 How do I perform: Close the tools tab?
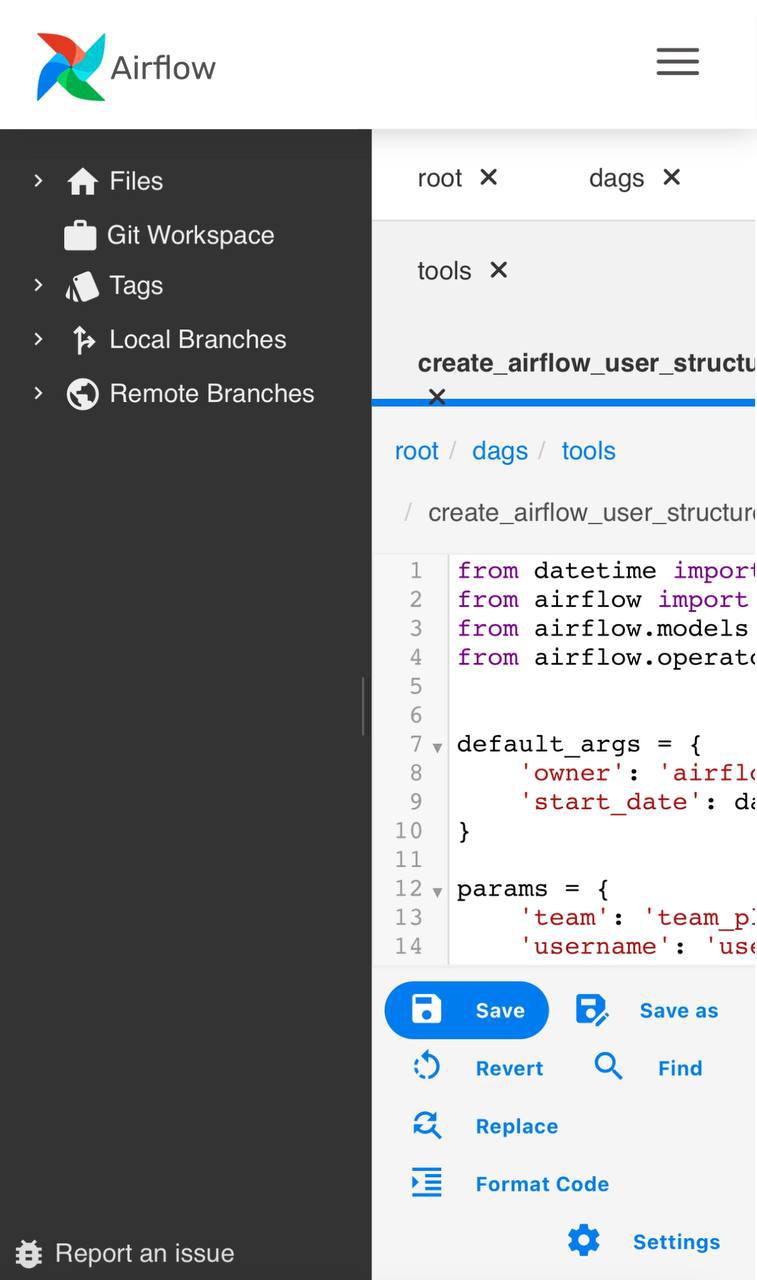[498, 270]
